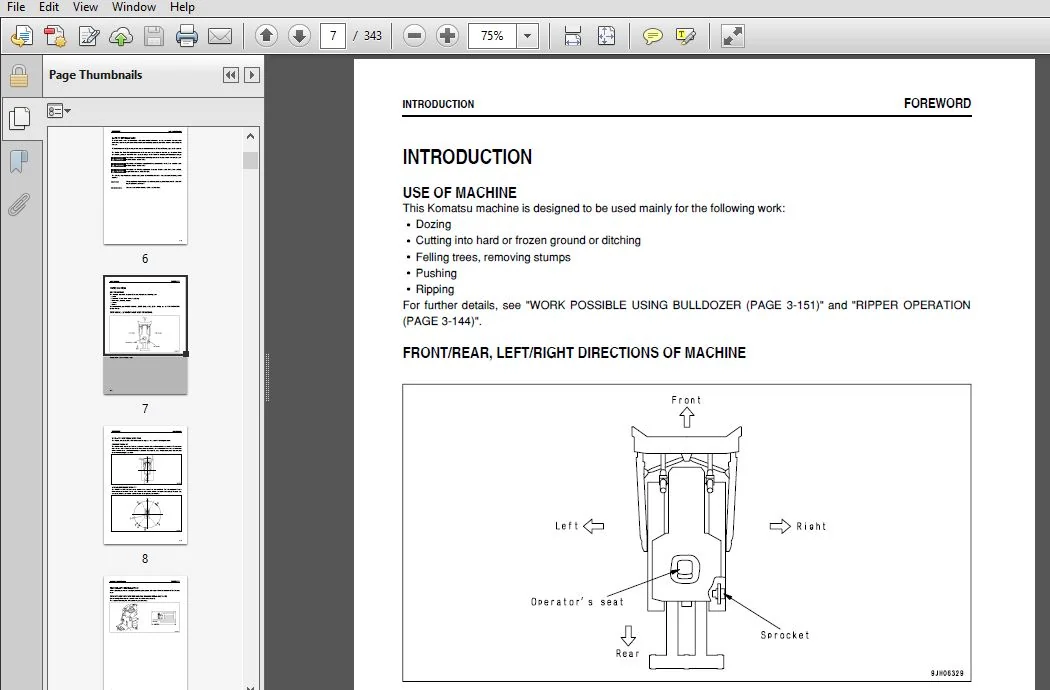Collapse the panel with double-arrow button
The image size is (1050, 690).
[231, 75]
